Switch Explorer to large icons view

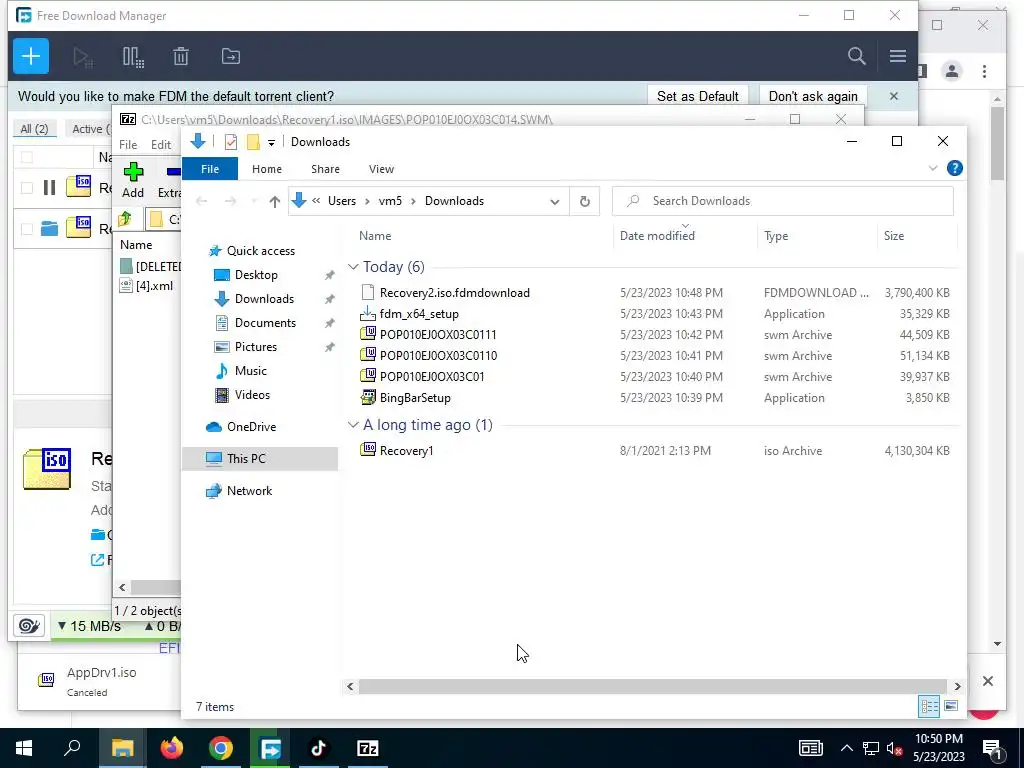pos(951,706)
